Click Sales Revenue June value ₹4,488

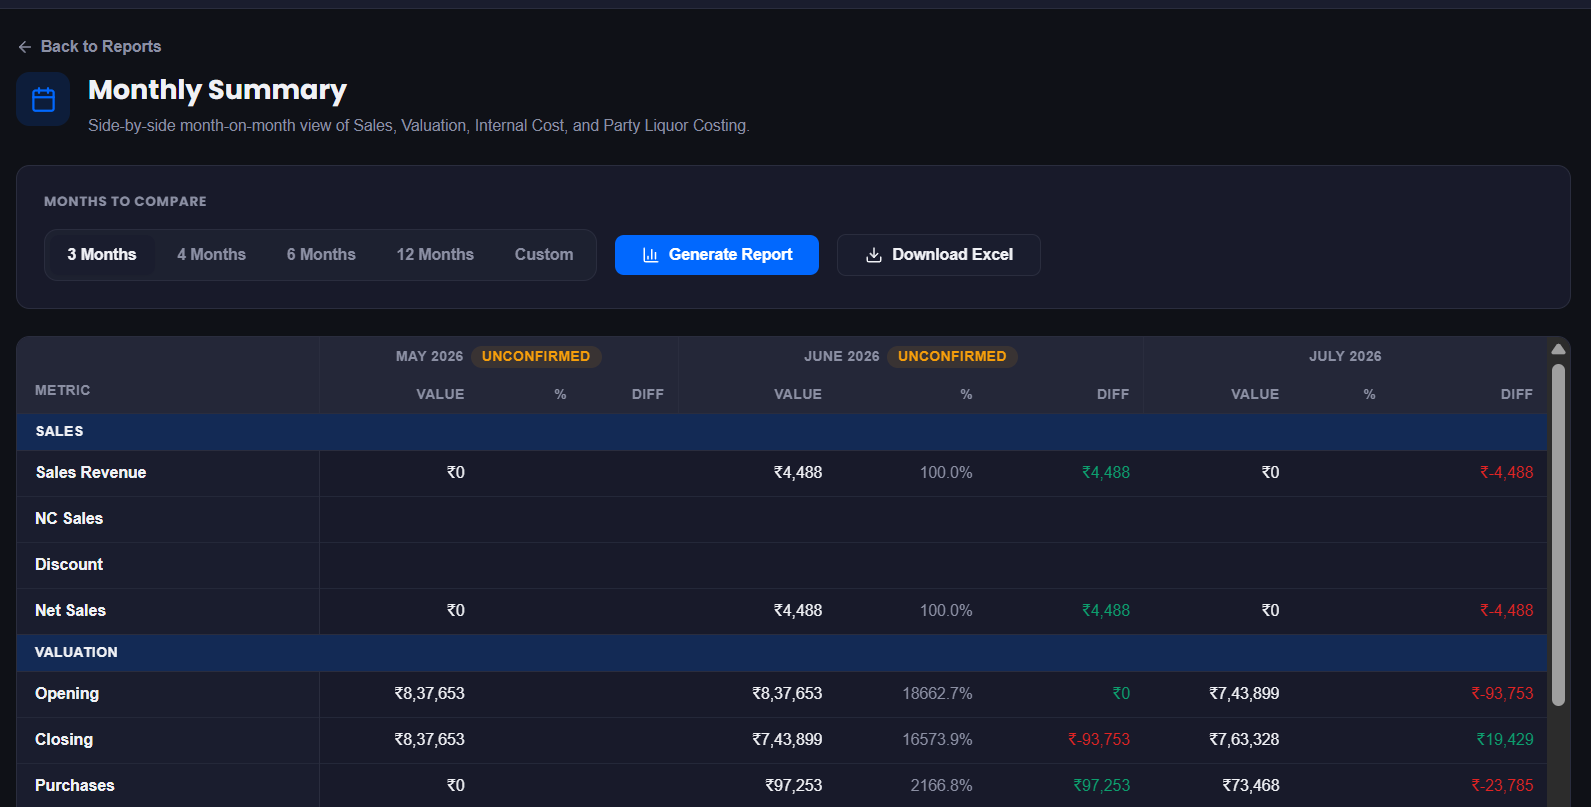(x=798, y=473)
